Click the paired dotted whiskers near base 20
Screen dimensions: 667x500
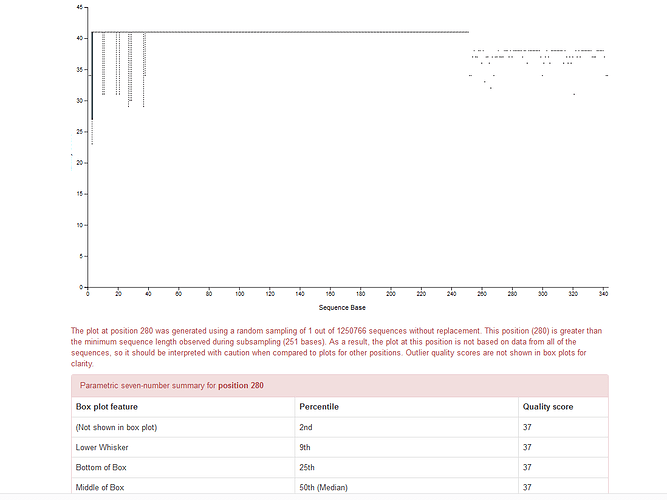point(118,63)
